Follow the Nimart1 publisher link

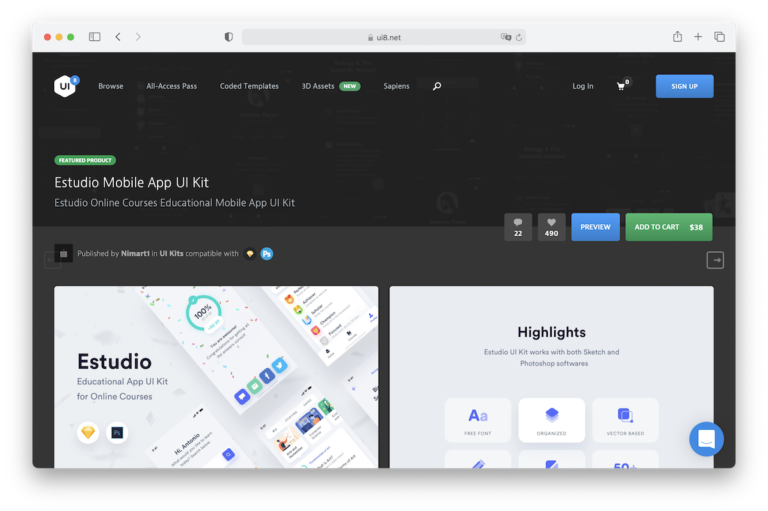(x=135, y=254)
